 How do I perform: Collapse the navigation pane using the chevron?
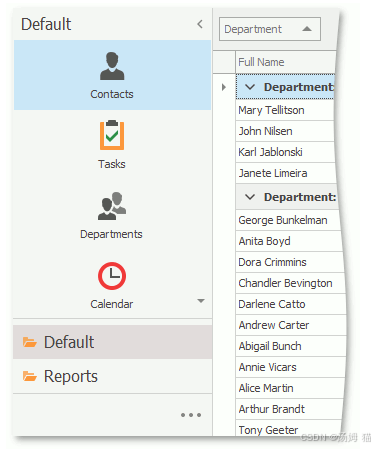click(x=200, y=24)
